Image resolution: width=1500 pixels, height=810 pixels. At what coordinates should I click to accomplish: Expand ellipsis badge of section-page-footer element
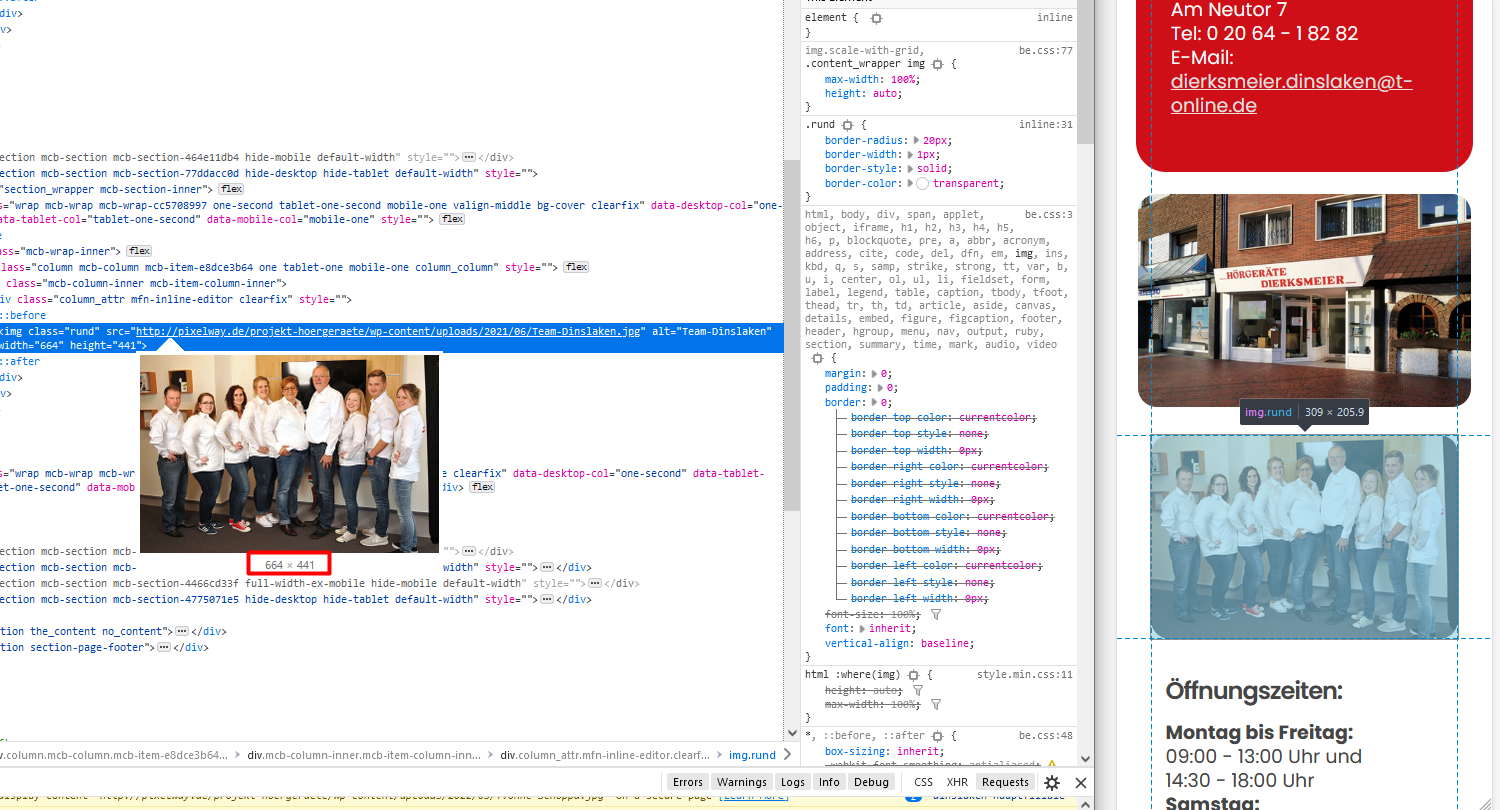(x=164, y=647)
